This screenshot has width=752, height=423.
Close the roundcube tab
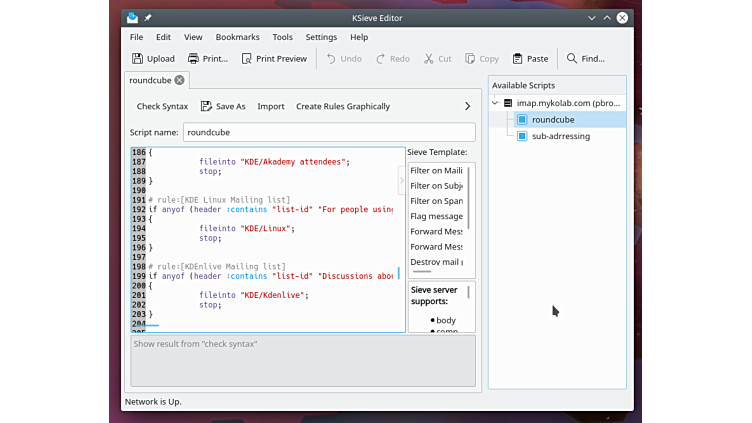click(x=180, y=80)
